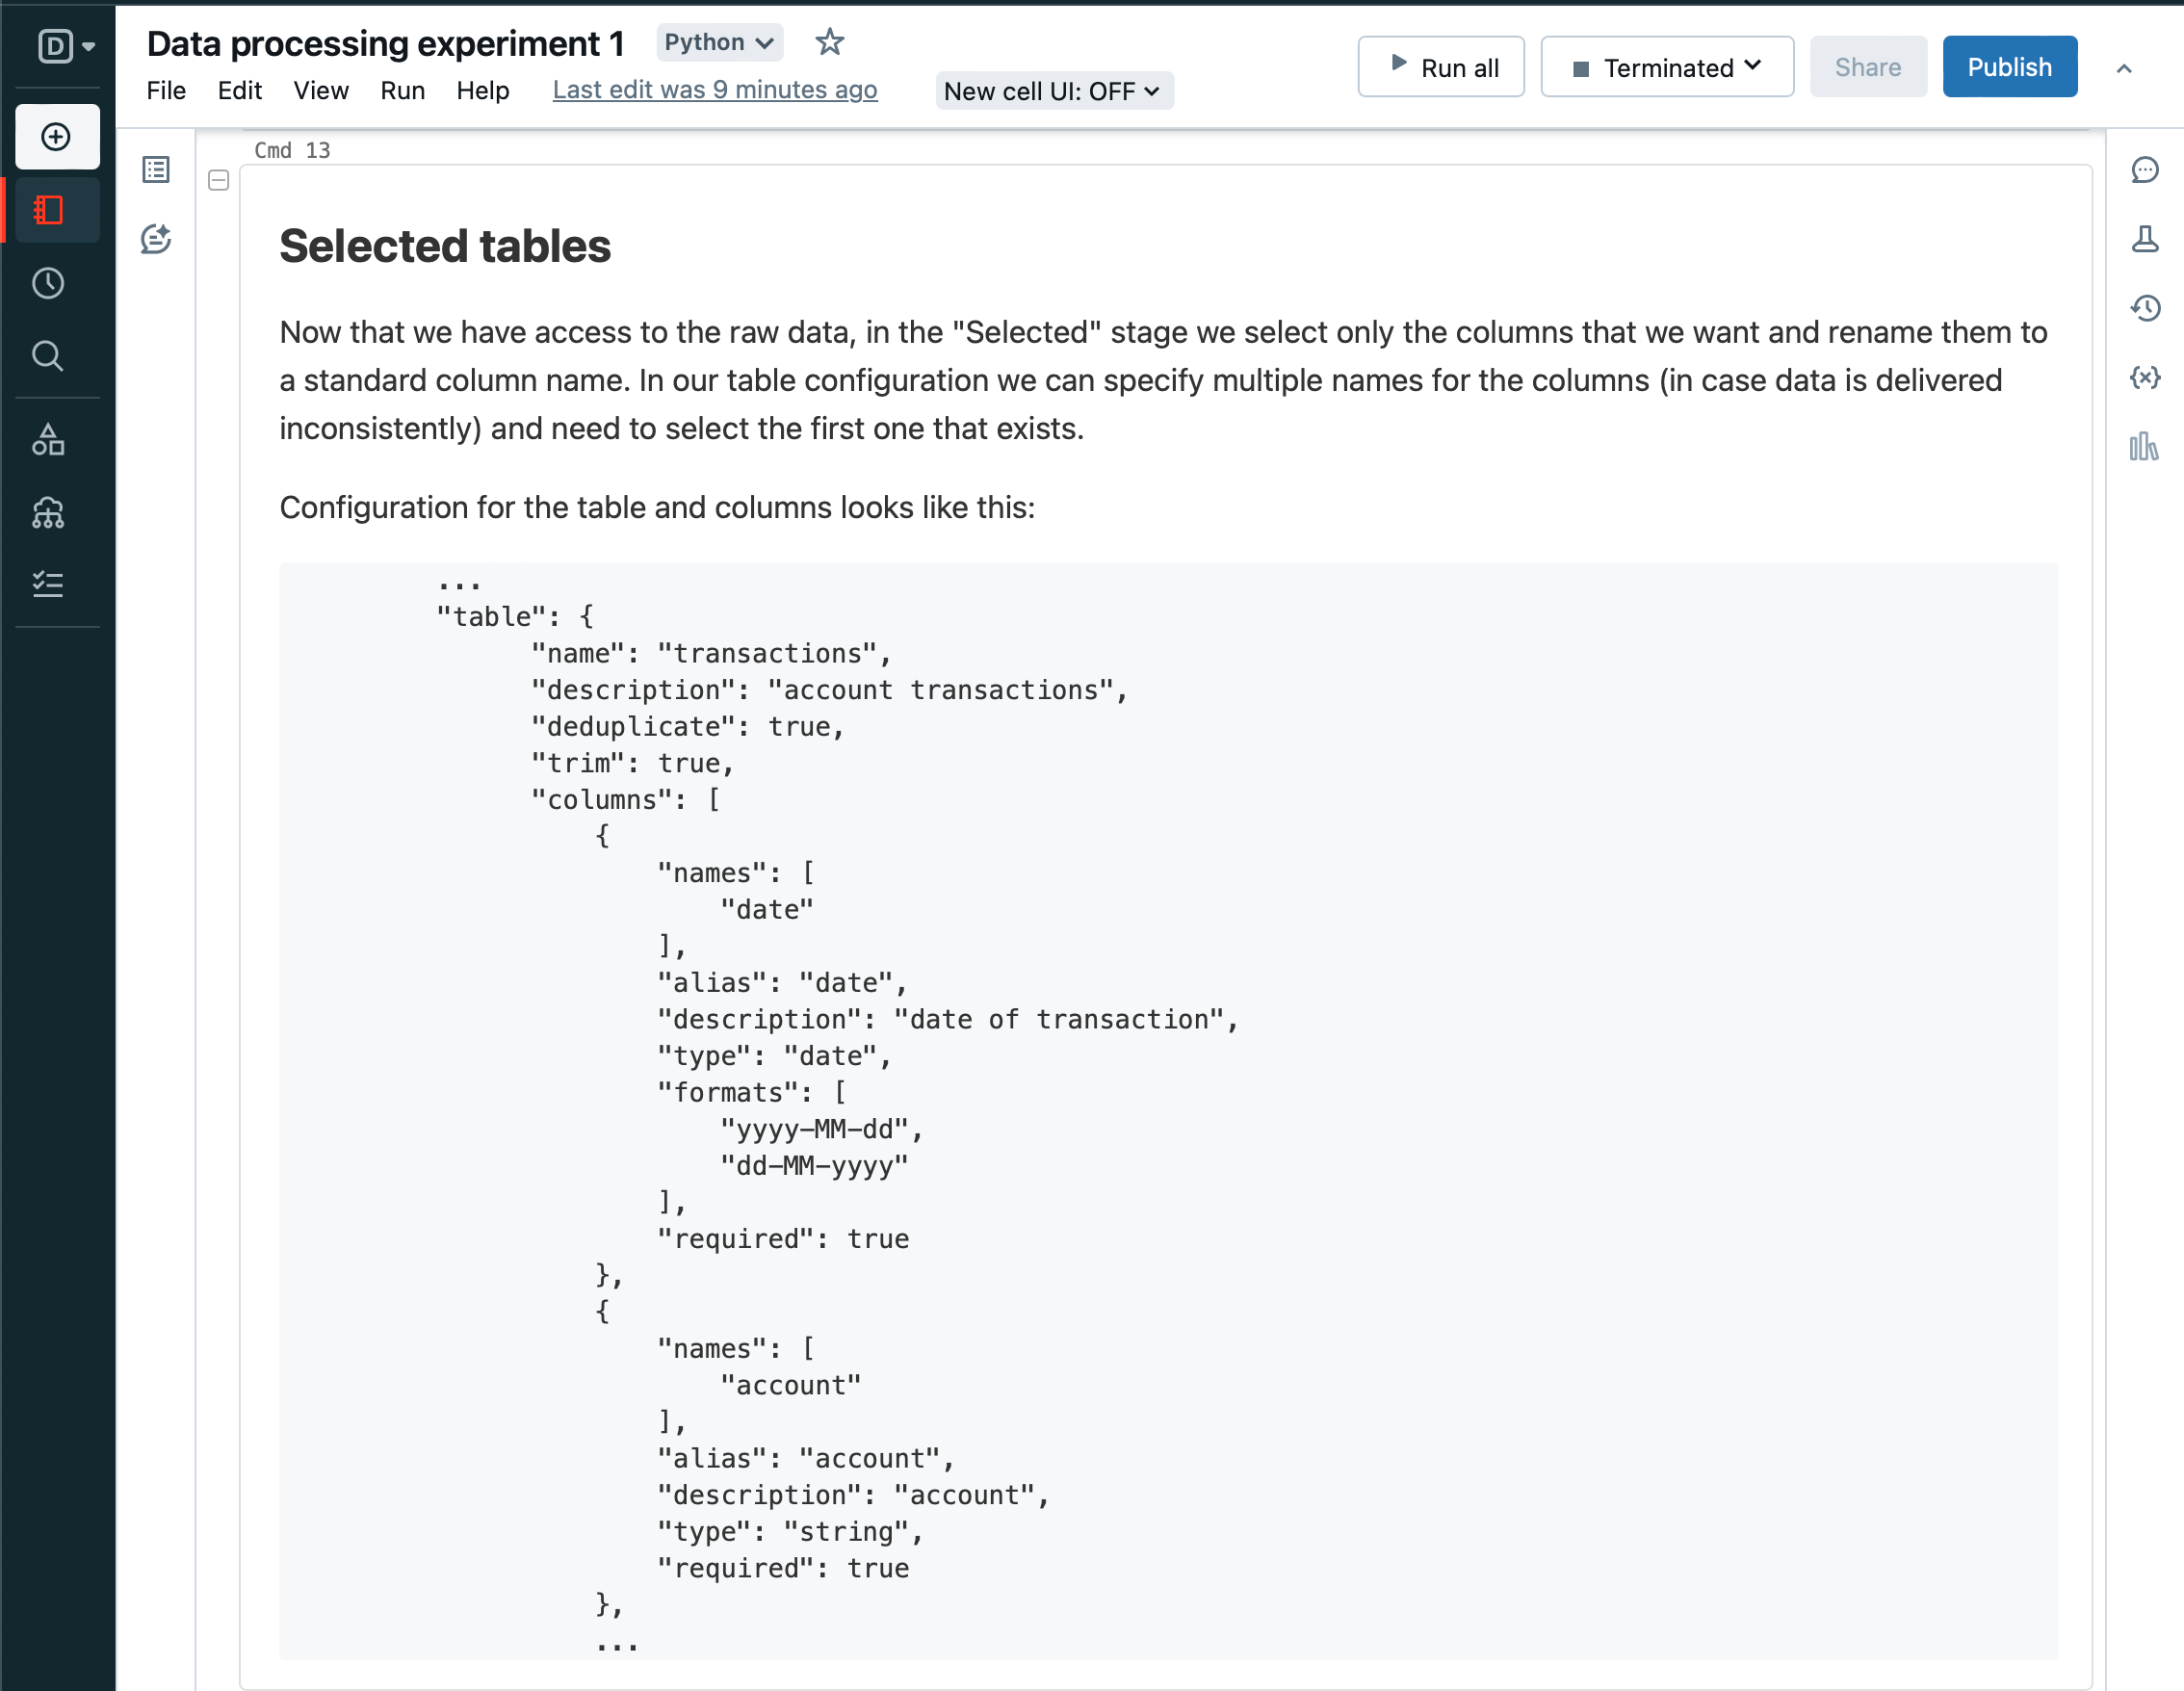Collapse the header with up chevron
Viewport: 2184px width, 1691px height.
[x=2124, y=68]
